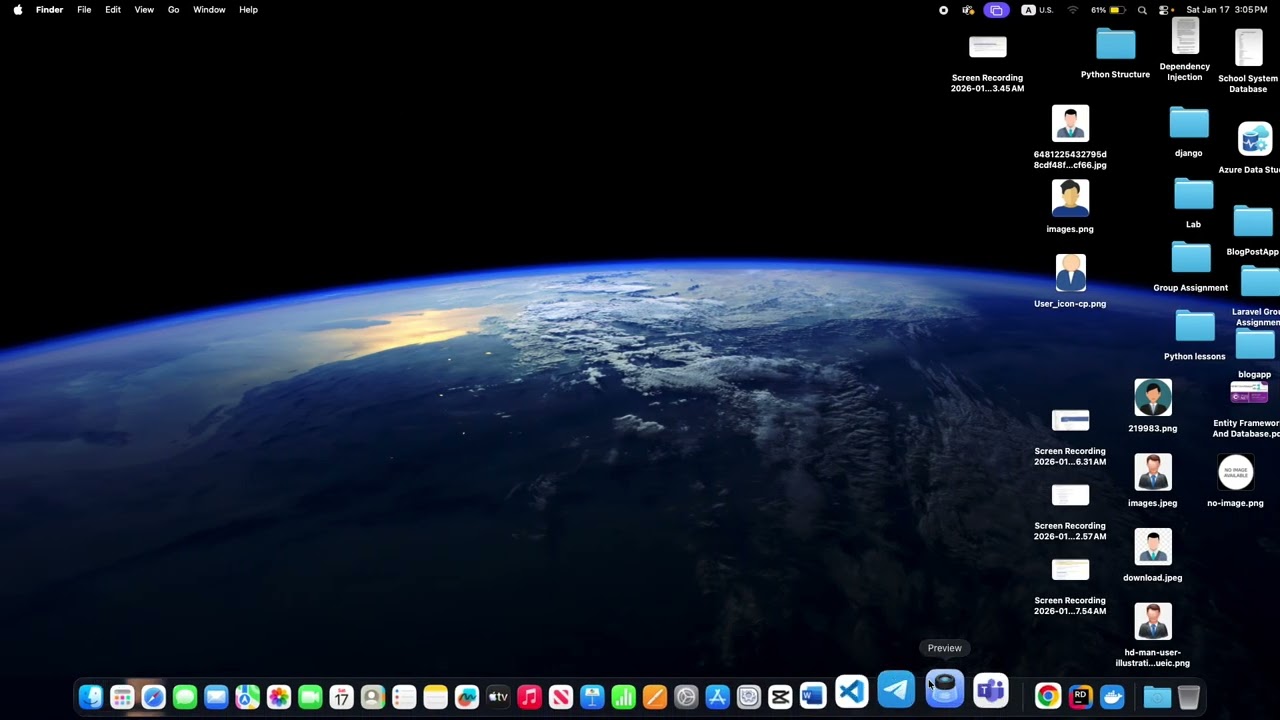Open the Window menu
Image resolution: width=1280 pixels, height=720 pixels.
(209, 10)
